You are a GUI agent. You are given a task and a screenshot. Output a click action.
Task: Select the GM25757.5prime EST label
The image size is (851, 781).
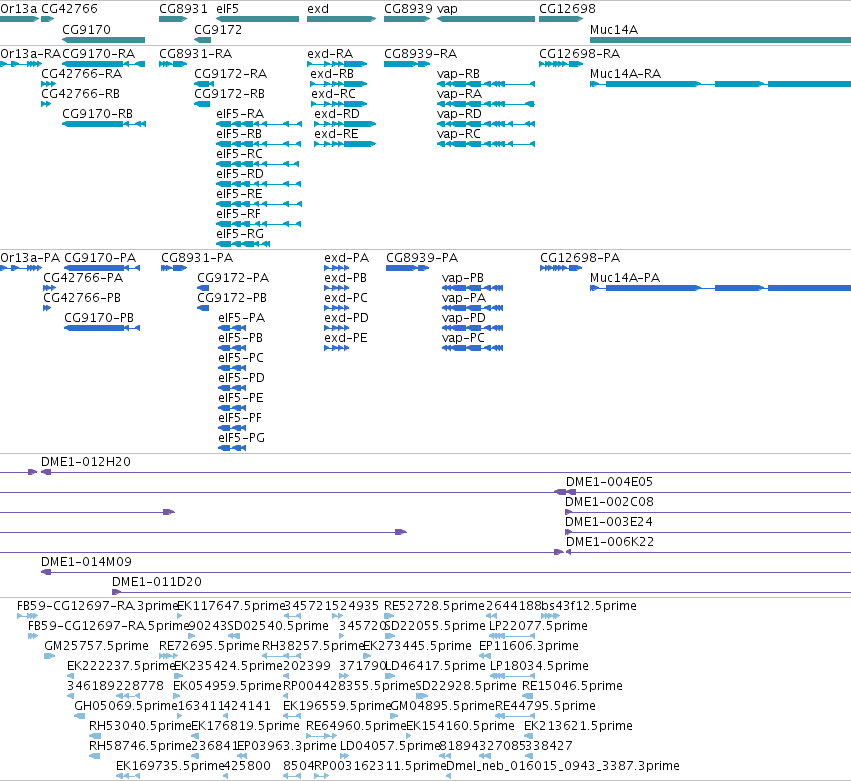pyautogui.click(x=96, y=645)
